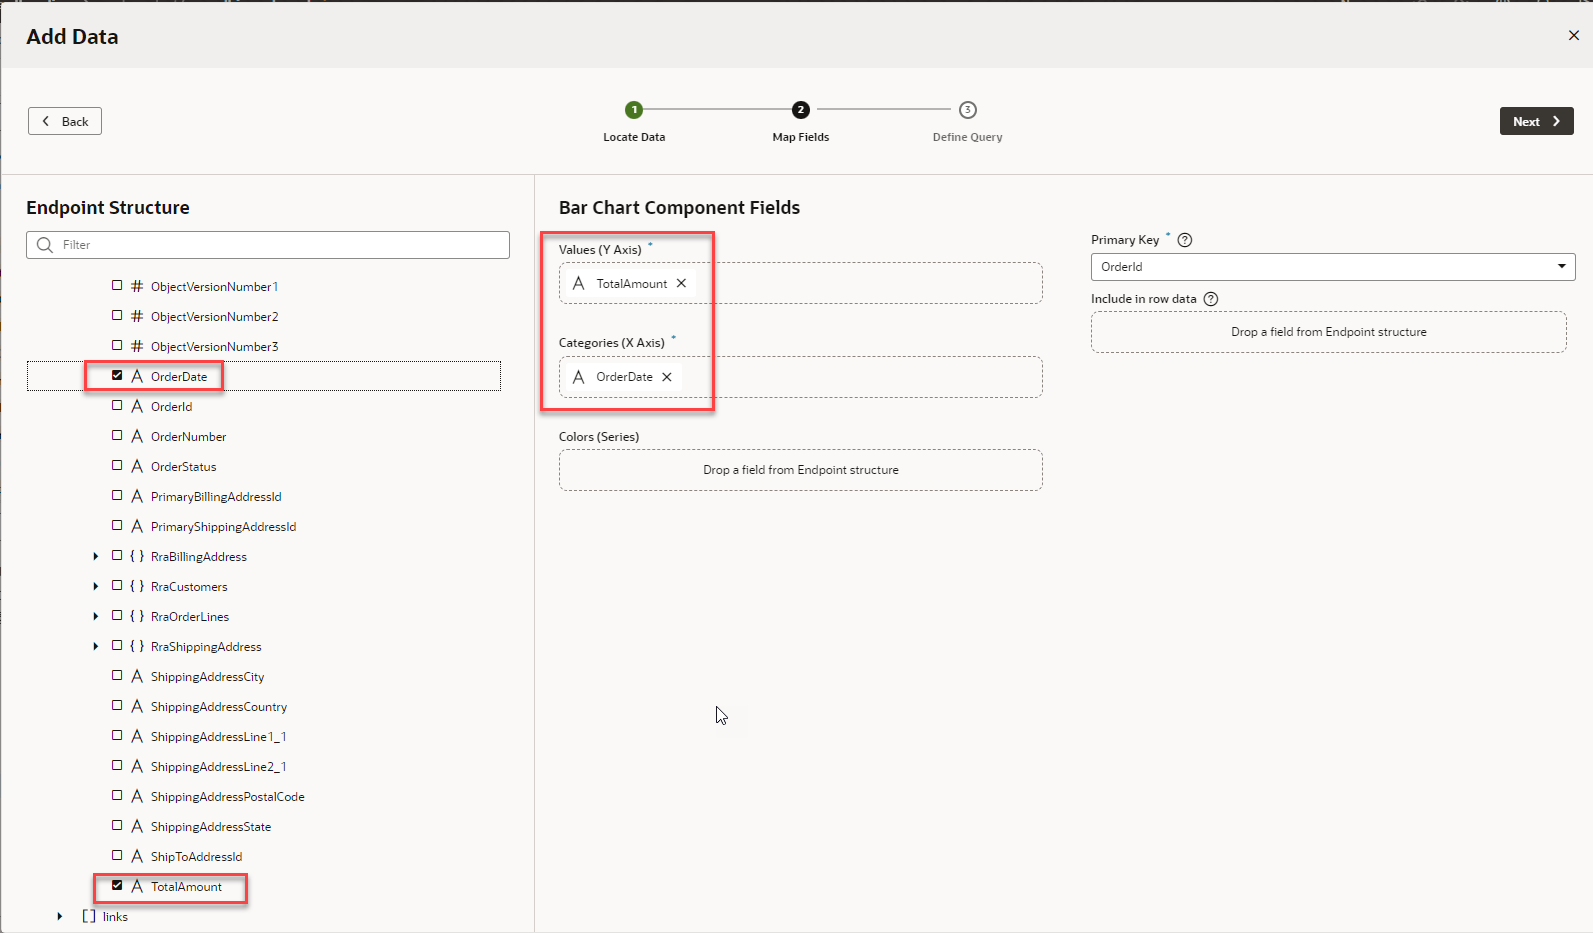Close the Add Data dialog
The image size is (1593, 933).
click(x=1574, y=35)
